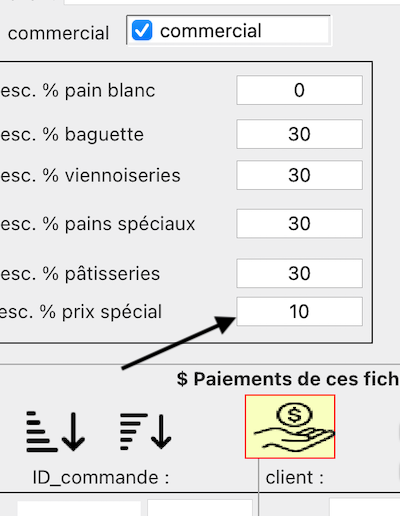Select the 'esc. % viennoiseries' field

[299, 175]
